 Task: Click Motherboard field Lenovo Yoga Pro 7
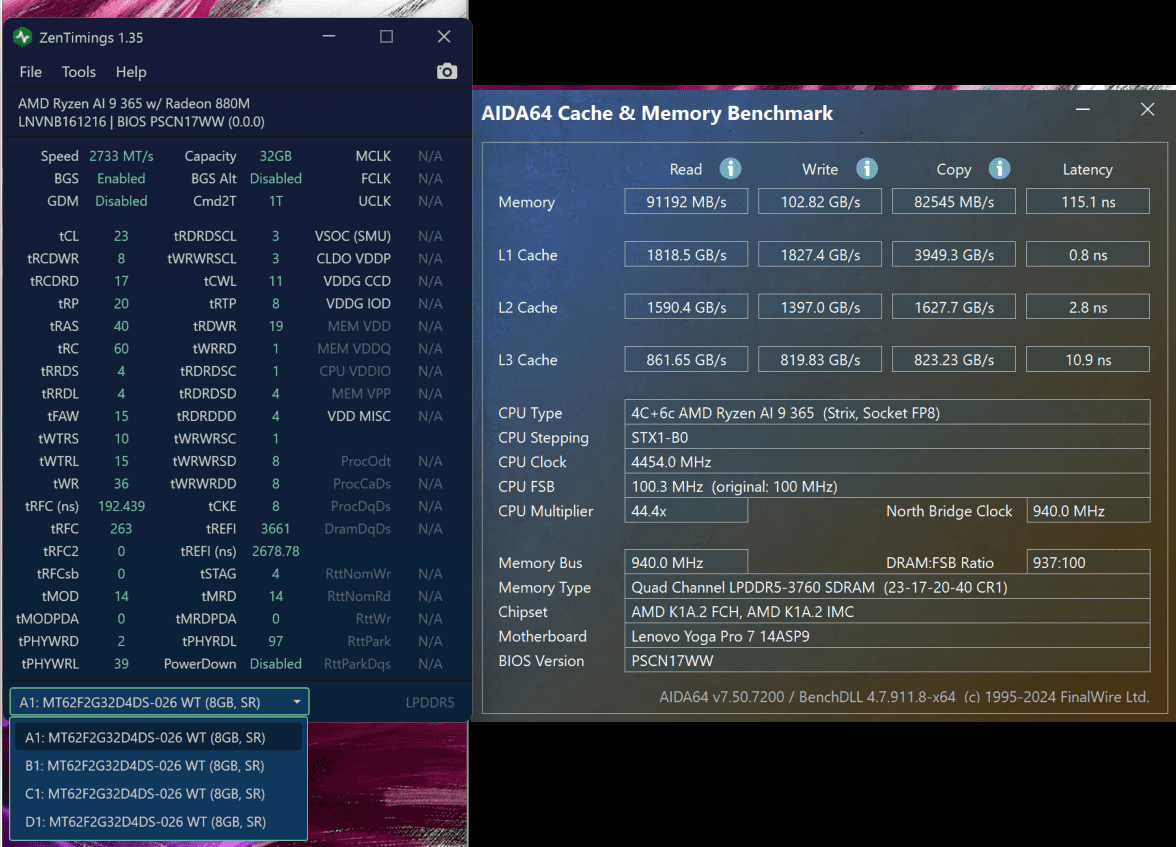click(x=887, y=636)
